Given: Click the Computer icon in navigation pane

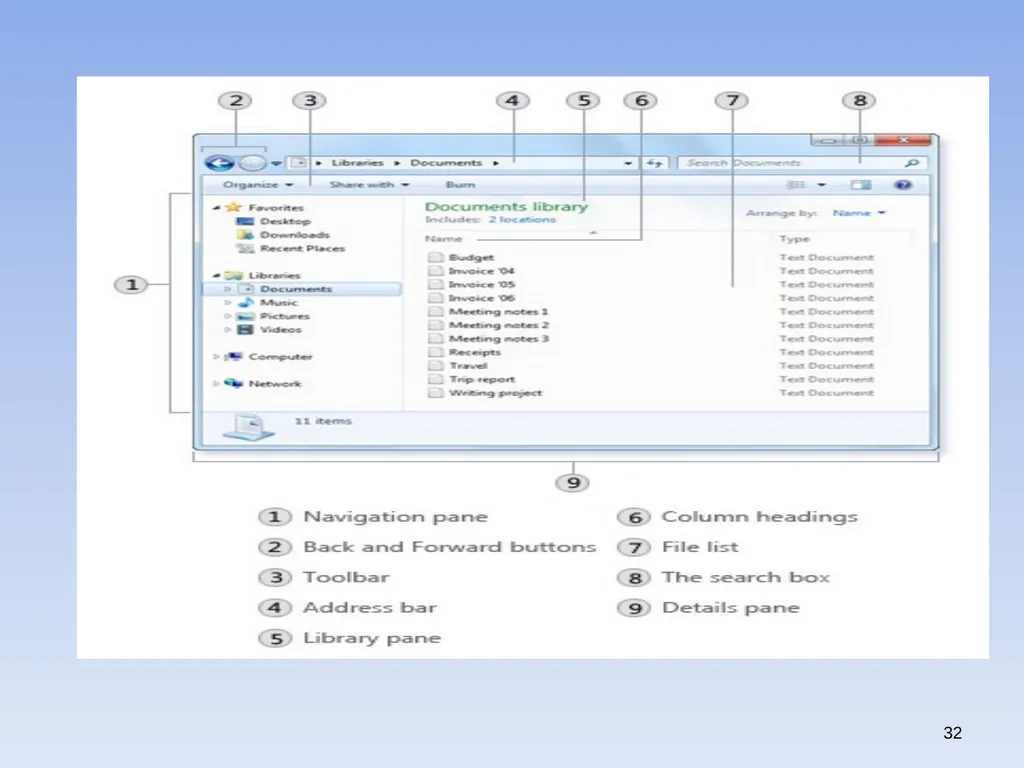Looking at the screenshot, I should tap(234, 357).
